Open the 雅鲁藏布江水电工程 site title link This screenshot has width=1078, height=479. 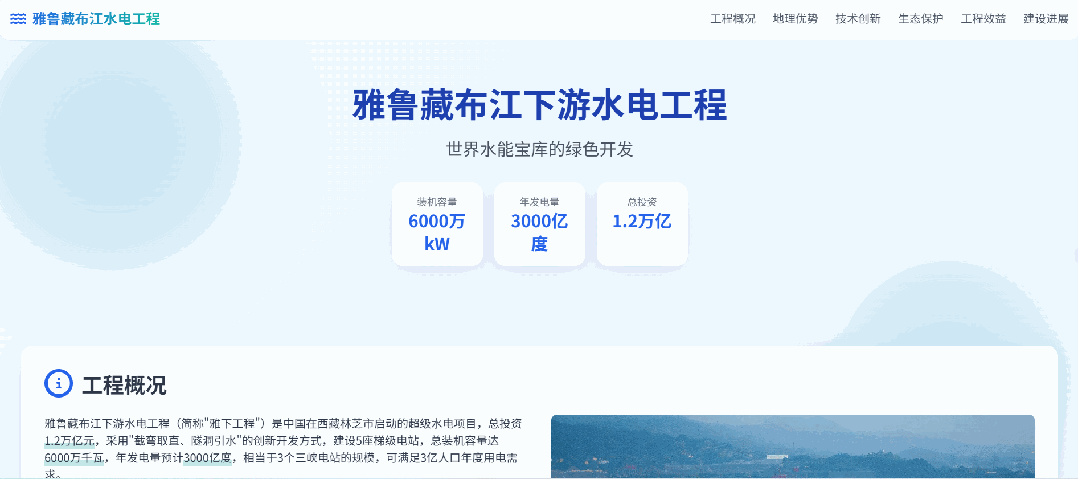[x=96, y=19]
